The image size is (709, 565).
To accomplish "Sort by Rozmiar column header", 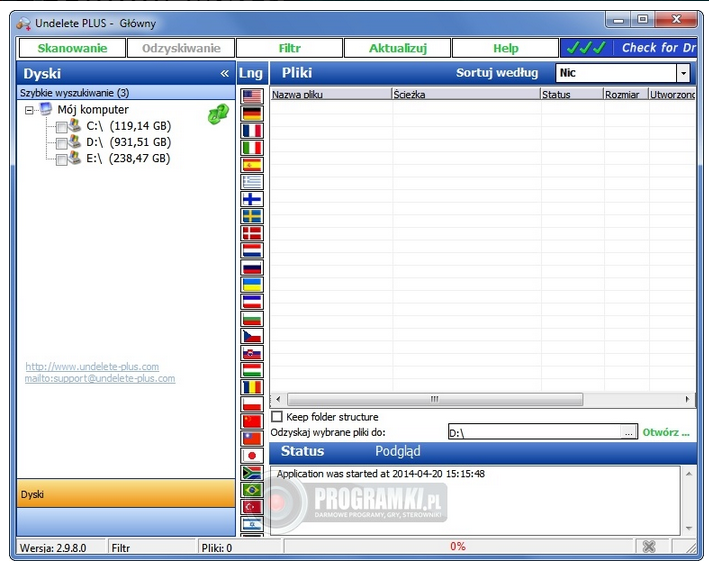I will tap(626, 94).
